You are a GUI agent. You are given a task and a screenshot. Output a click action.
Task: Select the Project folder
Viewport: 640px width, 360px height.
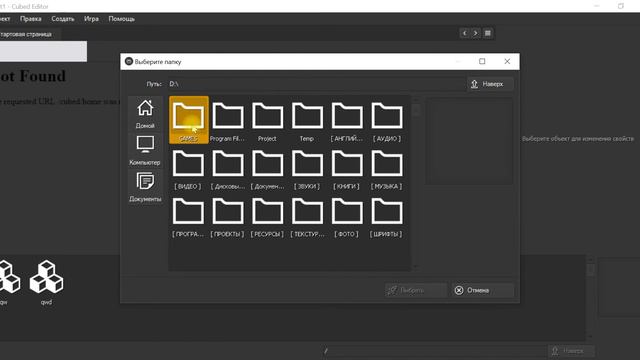coord(267,120)
